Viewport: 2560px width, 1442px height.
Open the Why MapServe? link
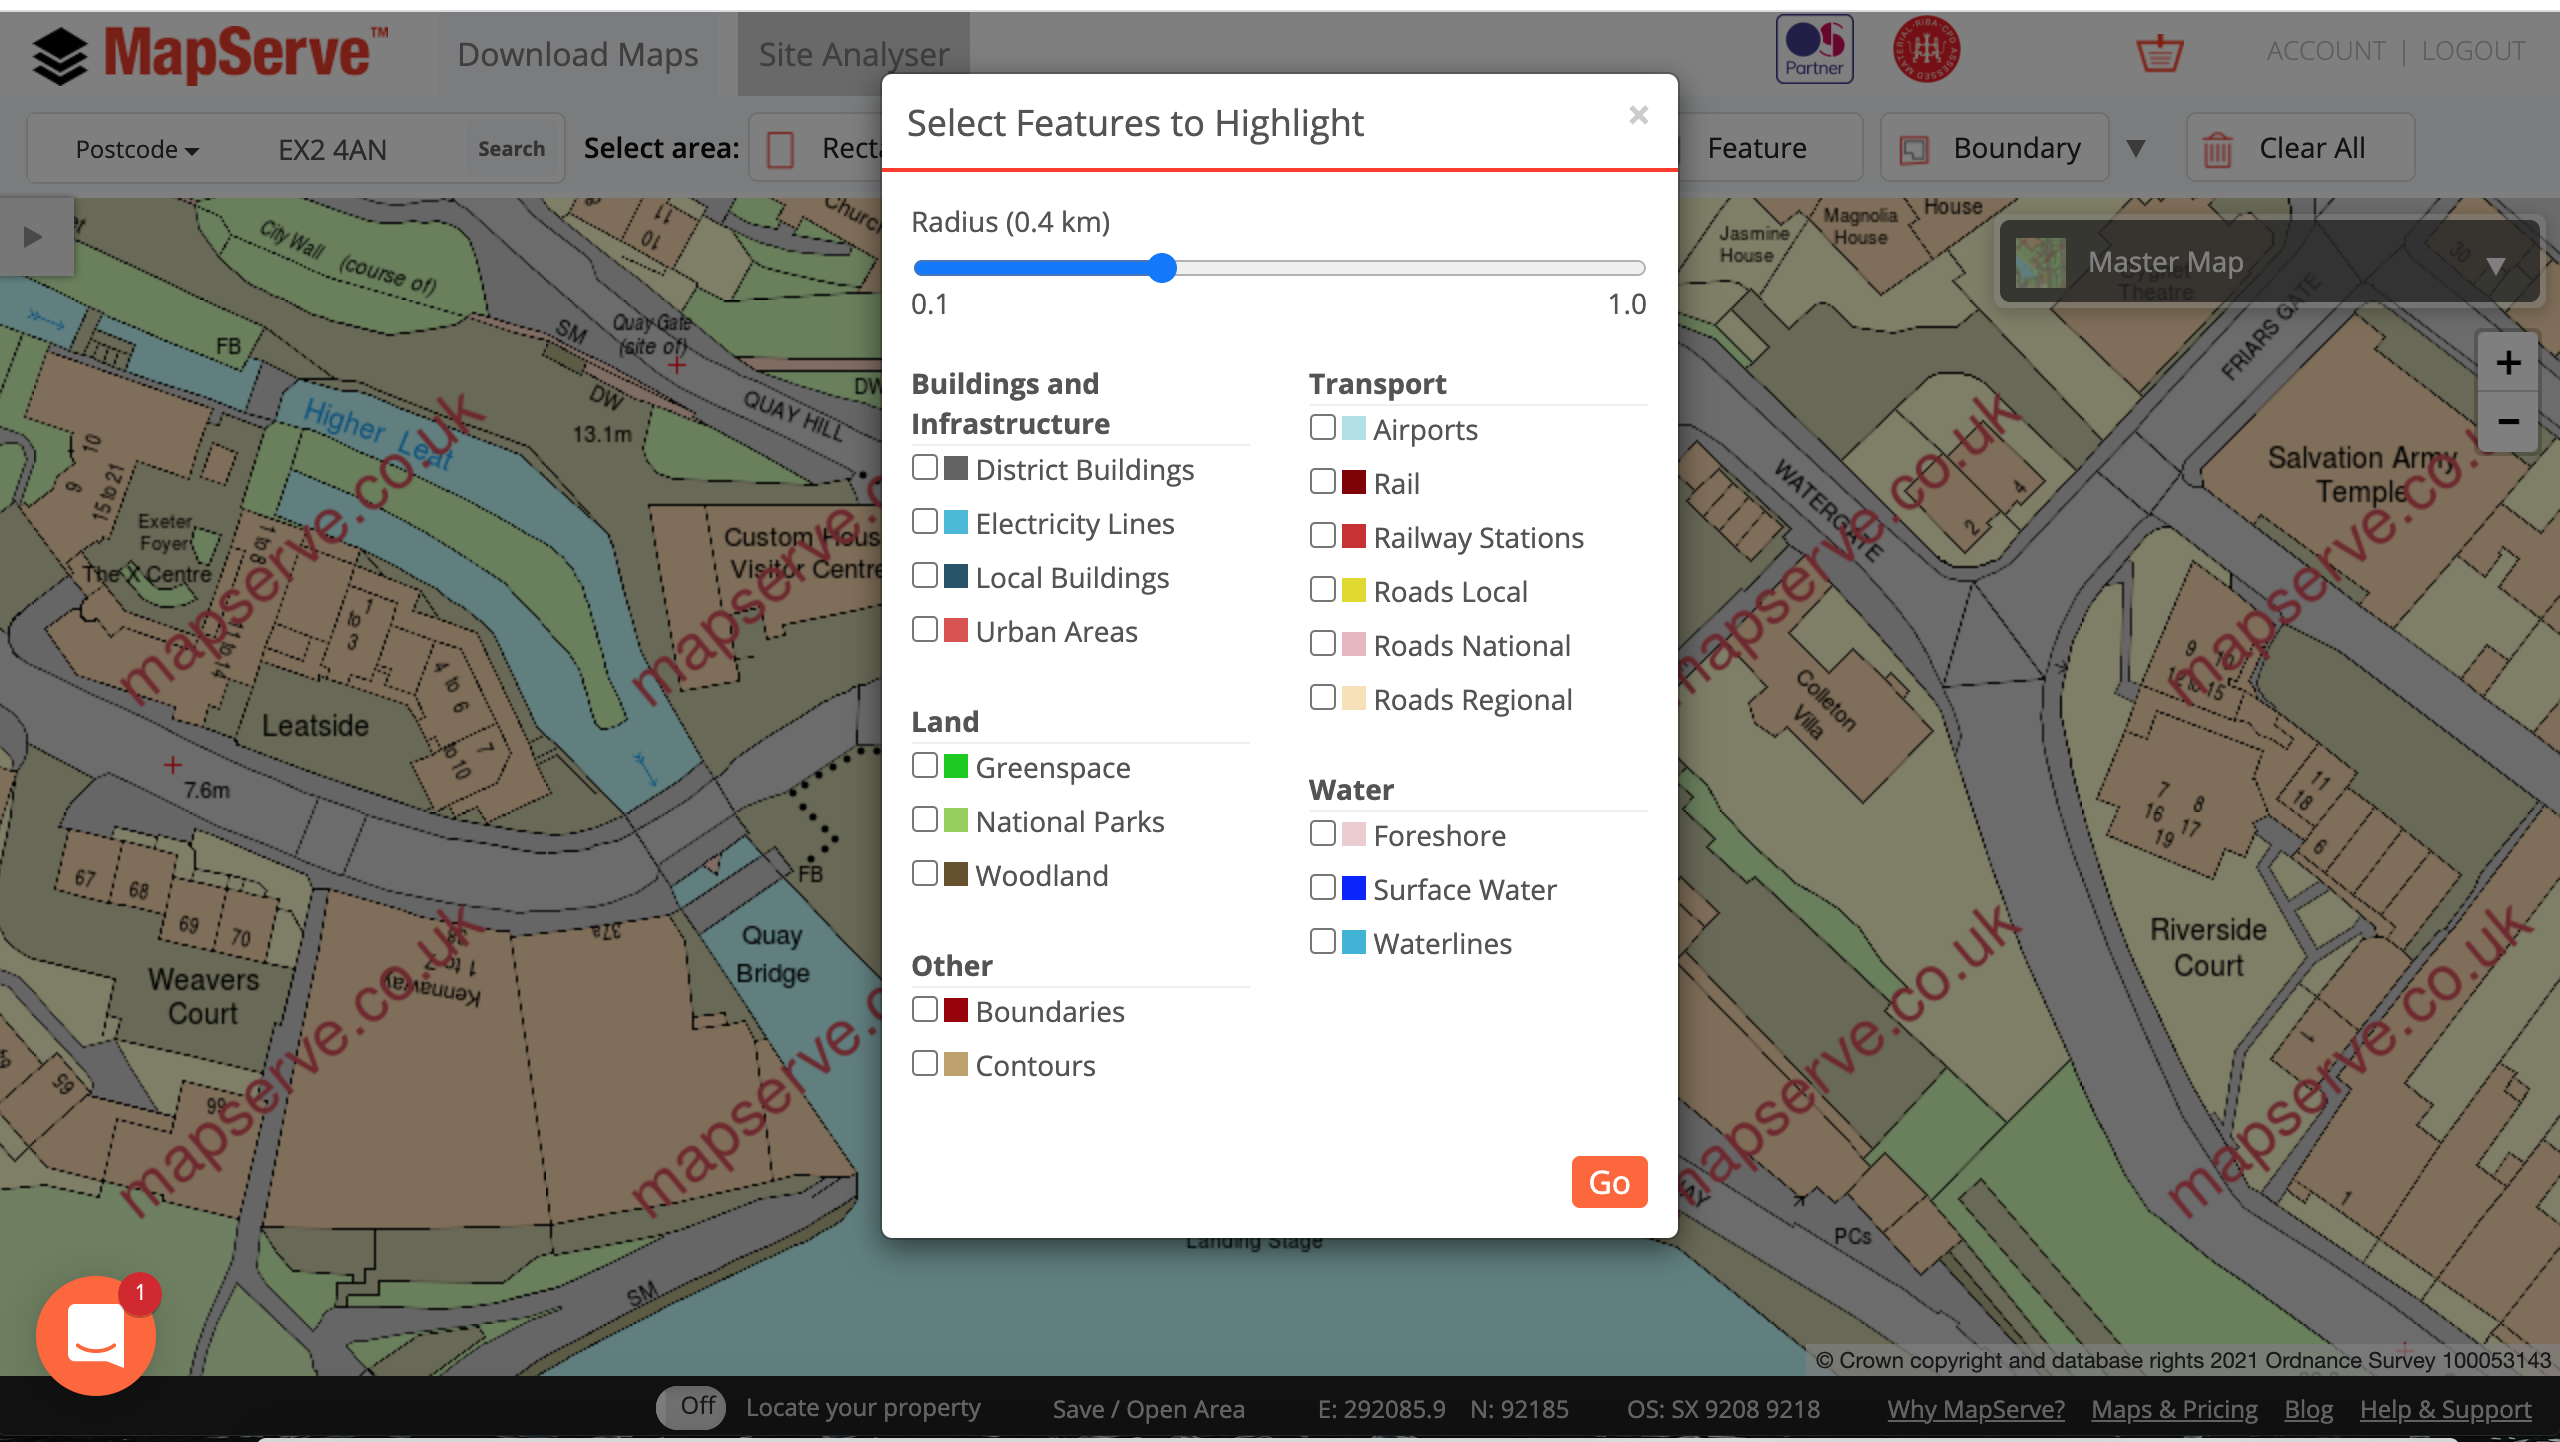[x=1975, y=1409]
